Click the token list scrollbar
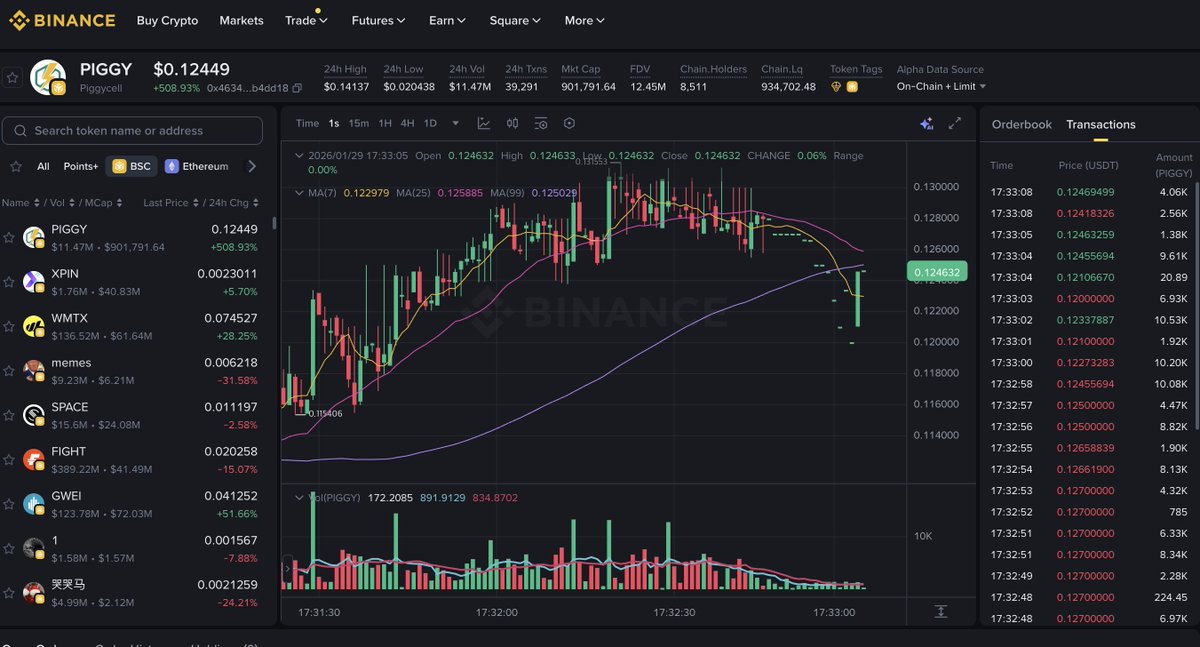Image resolution: width=1200 pixels, height=647 pixels. (274, 222)
